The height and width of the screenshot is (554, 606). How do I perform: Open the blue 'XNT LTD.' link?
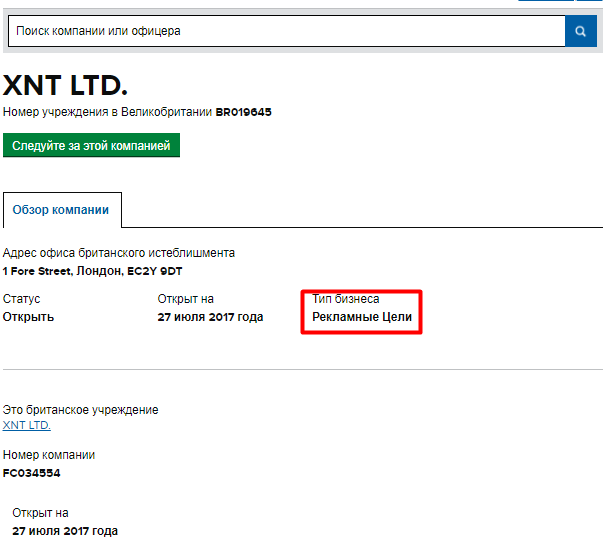tap(27, 425)
